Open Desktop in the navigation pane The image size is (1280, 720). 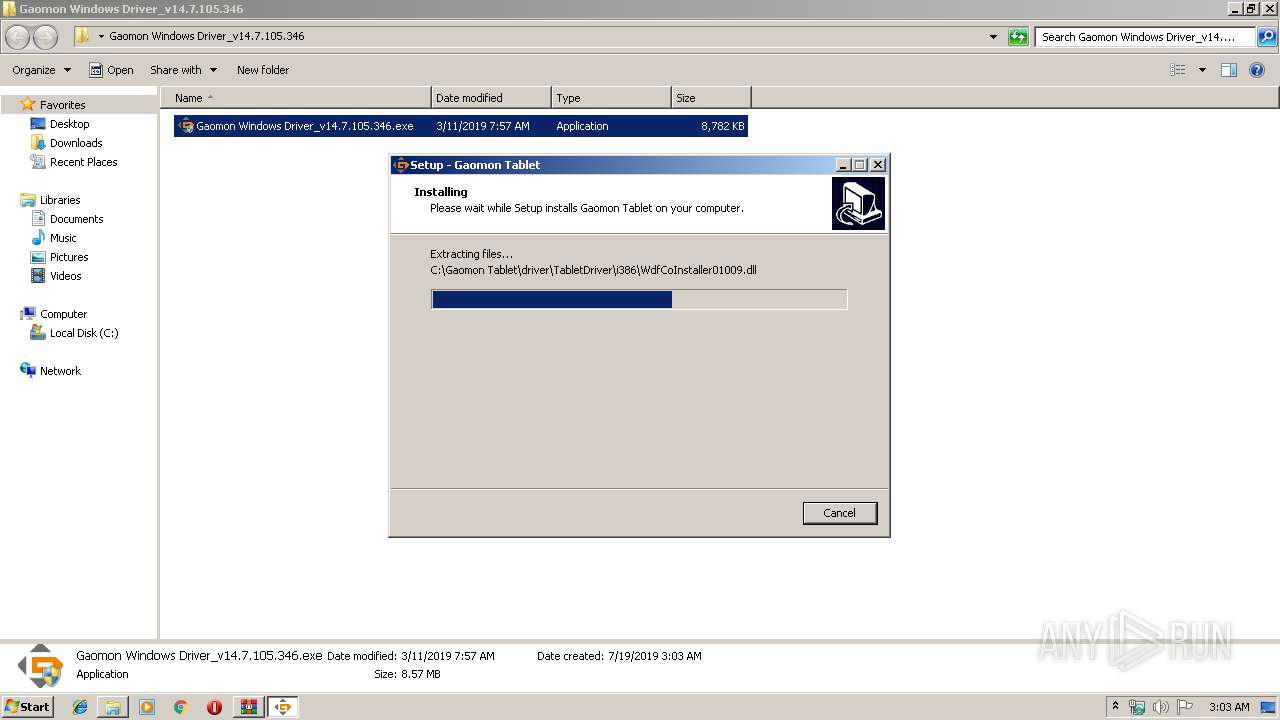click(x=69, y=124)
